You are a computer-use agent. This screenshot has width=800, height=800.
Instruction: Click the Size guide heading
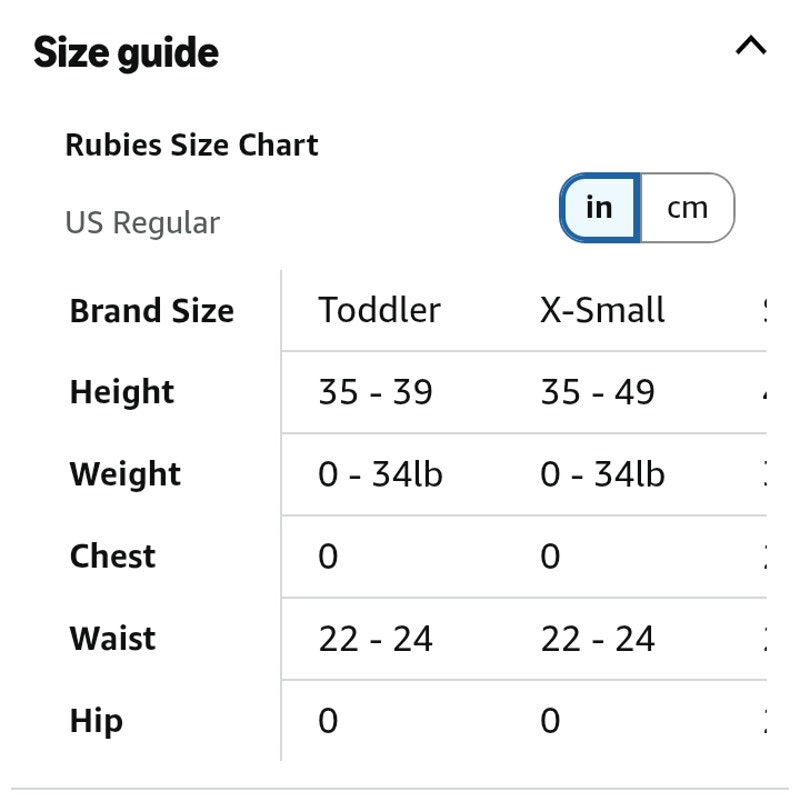coord(126,53)
